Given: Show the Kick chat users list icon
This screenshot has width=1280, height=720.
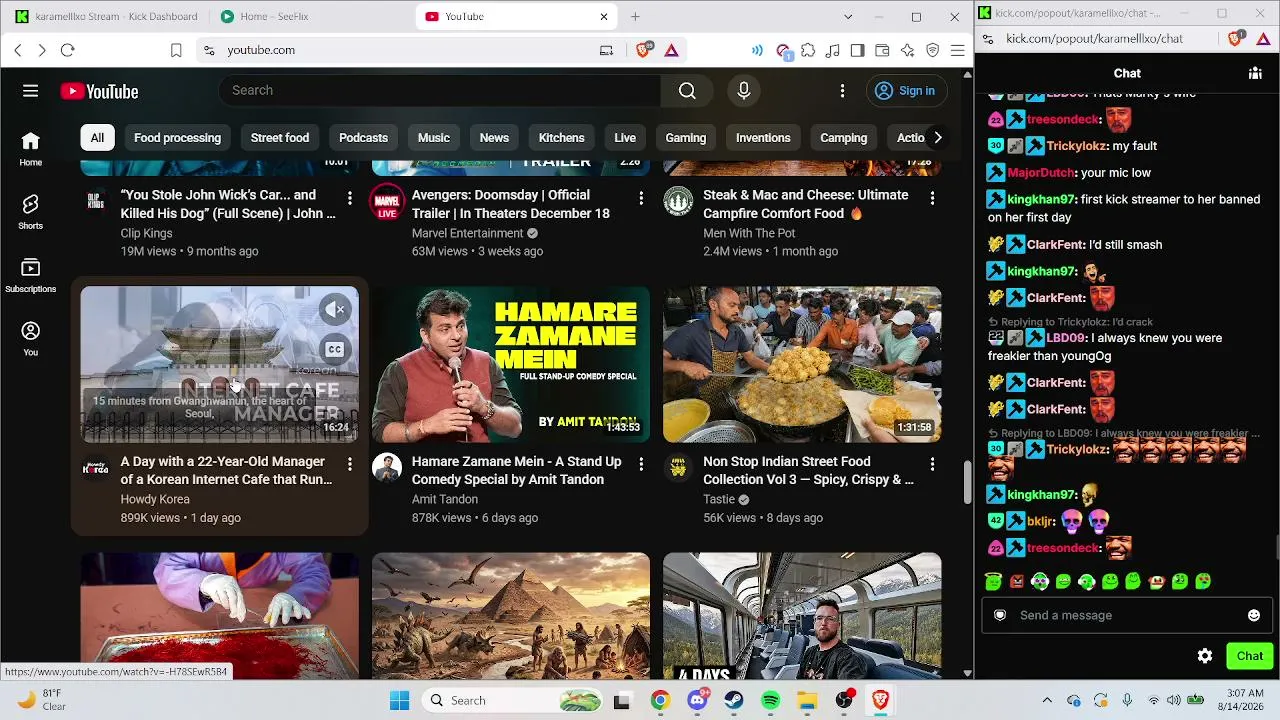Looking at the screenshot, I should (x=1255, y=73).
